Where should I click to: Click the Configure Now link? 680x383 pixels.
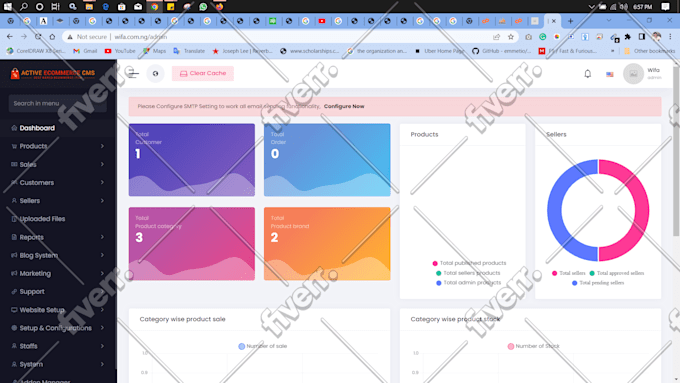344,106
